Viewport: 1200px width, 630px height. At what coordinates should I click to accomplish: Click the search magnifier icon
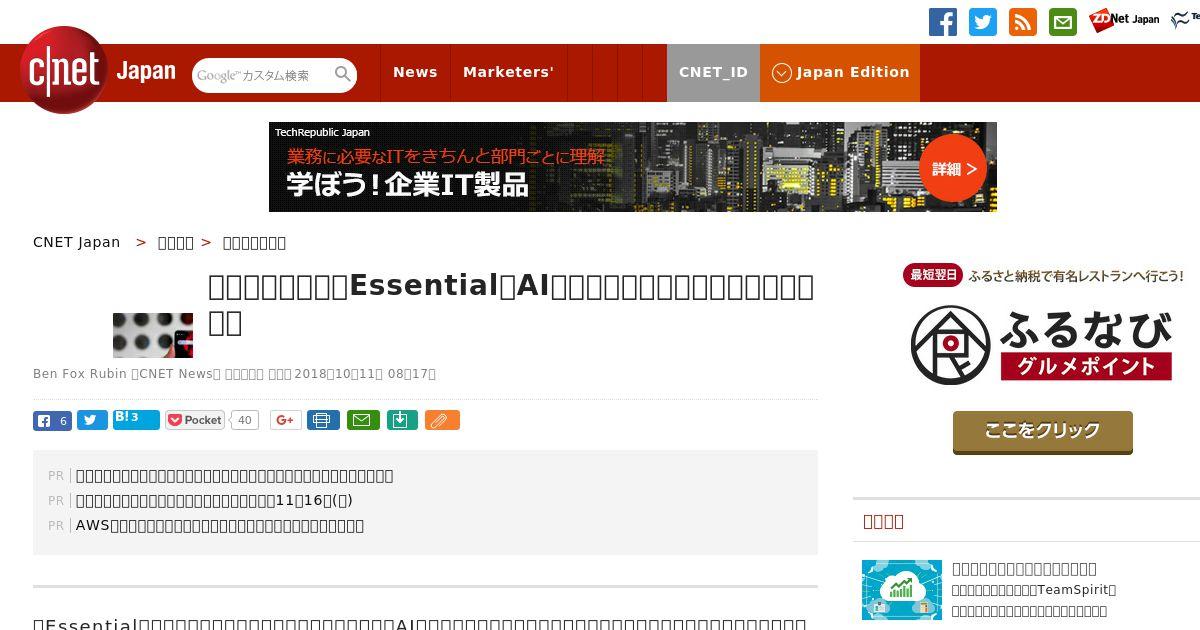(x=343, y=74)
